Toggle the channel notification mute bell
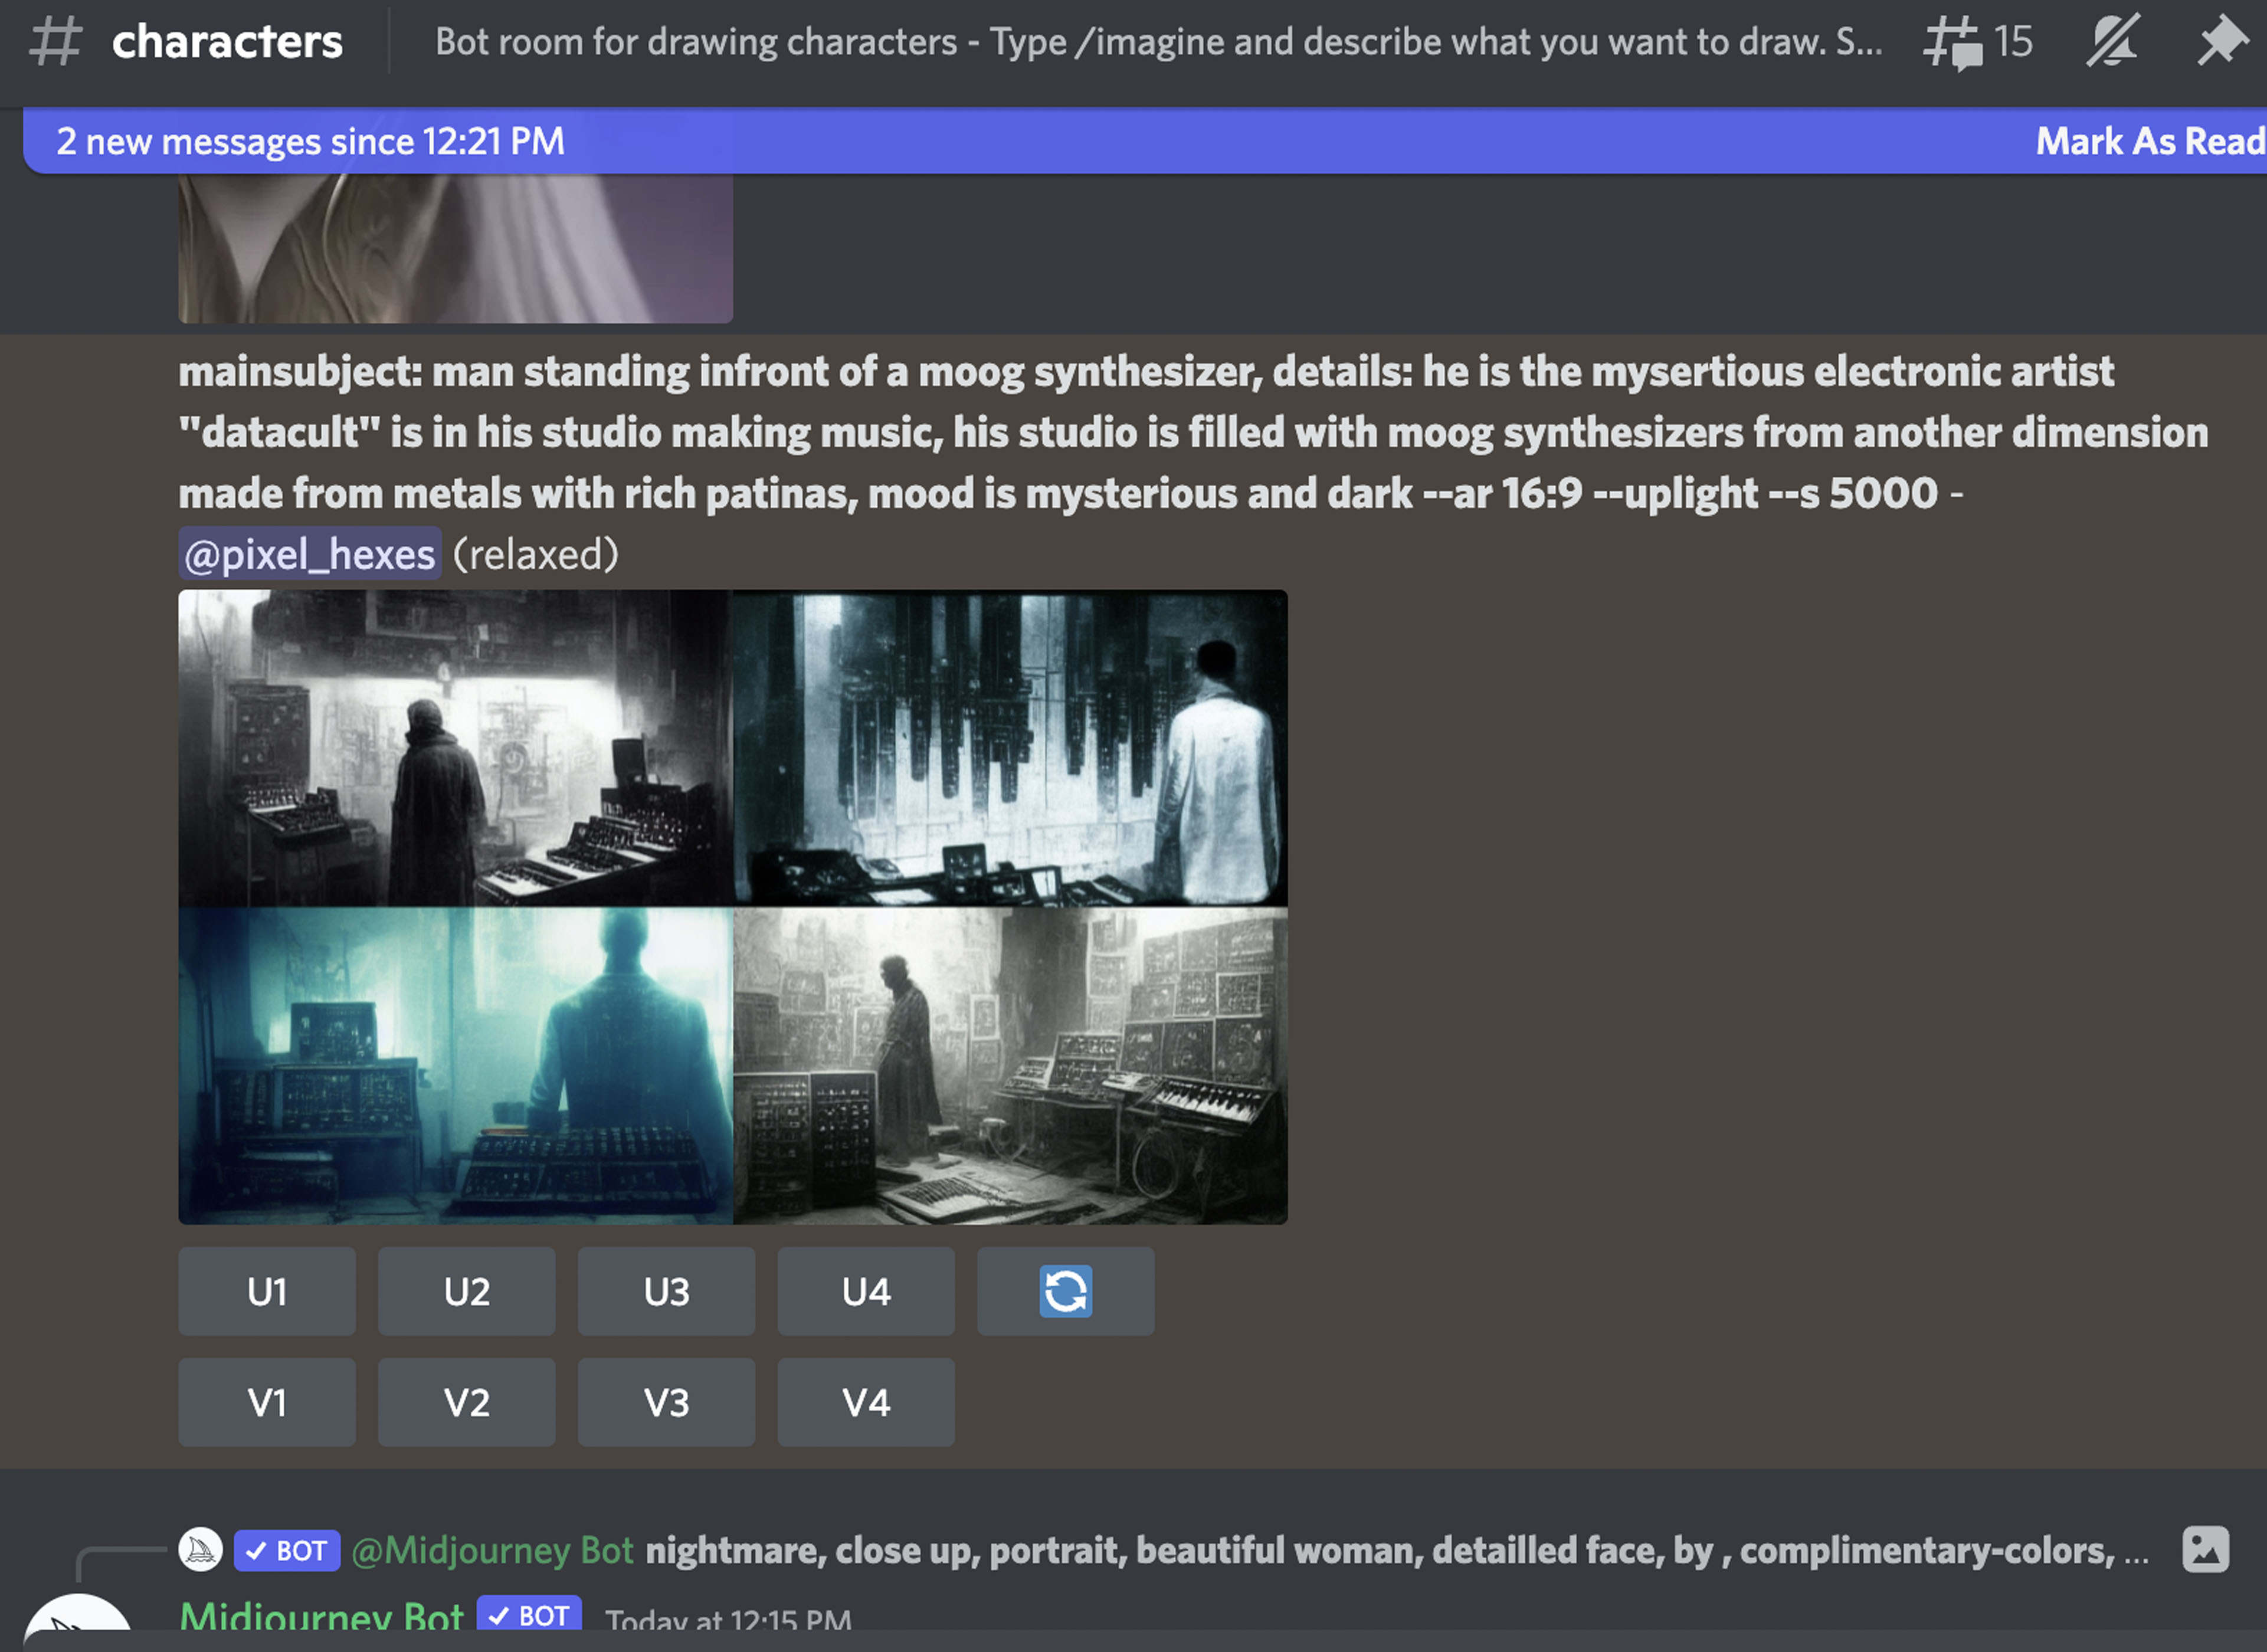 click(2111, 42)
